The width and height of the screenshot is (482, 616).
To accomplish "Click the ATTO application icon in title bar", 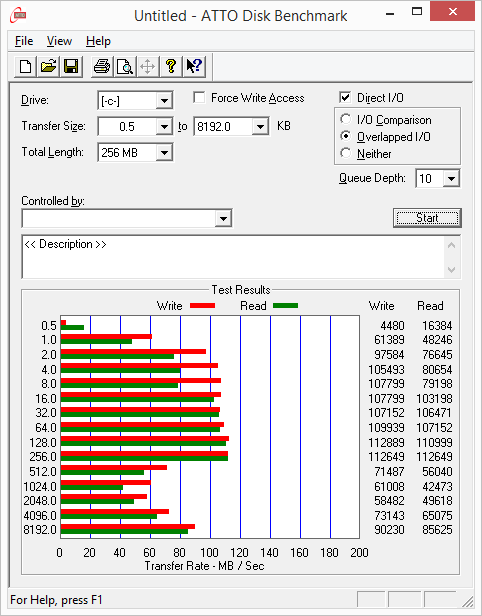I will 18,15.
